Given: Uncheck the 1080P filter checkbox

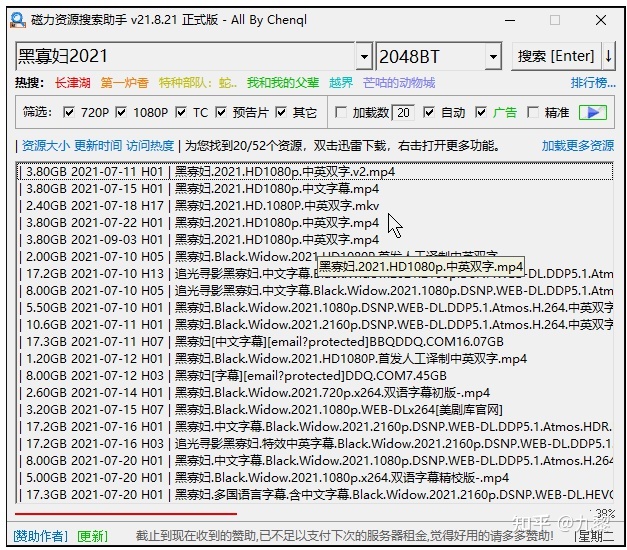Looking at the screenshot, I should (x=125, y=112).
